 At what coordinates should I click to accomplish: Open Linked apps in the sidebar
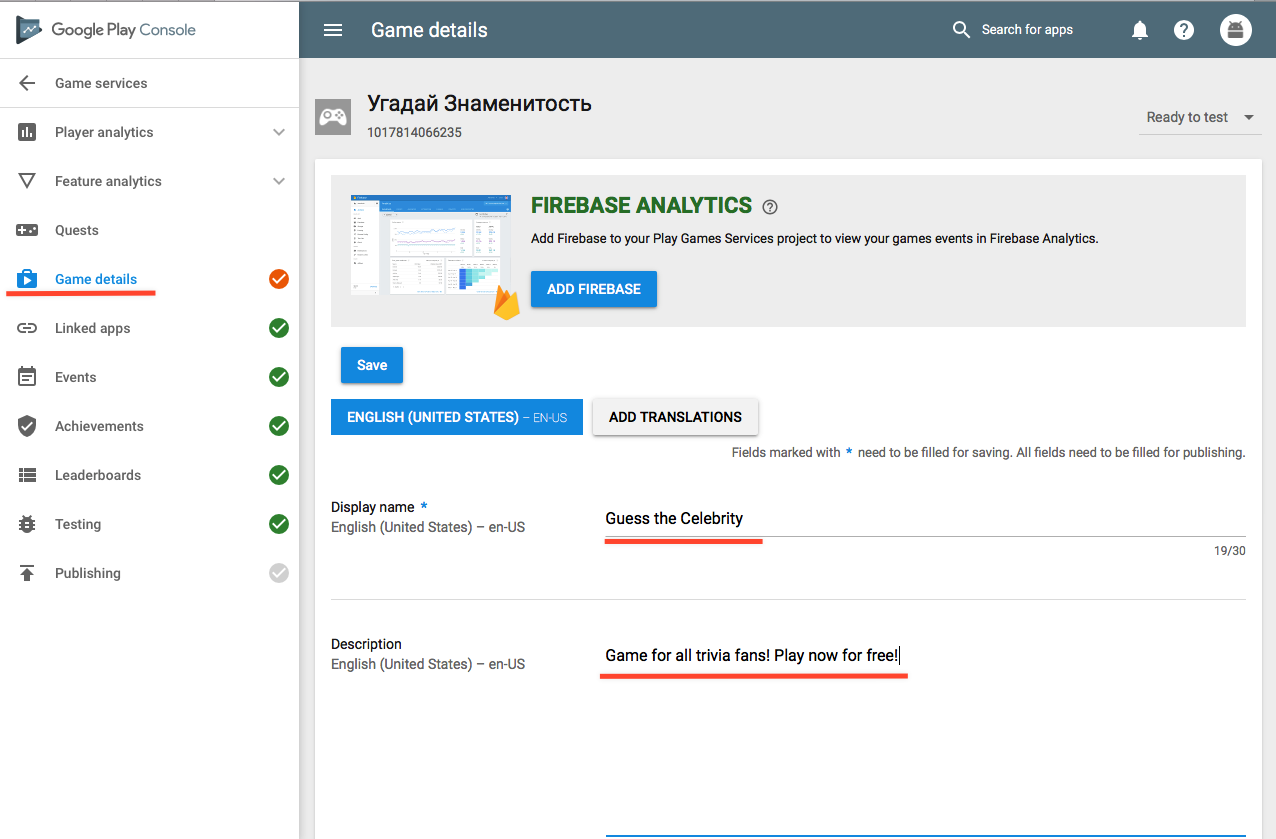(x=93, y=328)
